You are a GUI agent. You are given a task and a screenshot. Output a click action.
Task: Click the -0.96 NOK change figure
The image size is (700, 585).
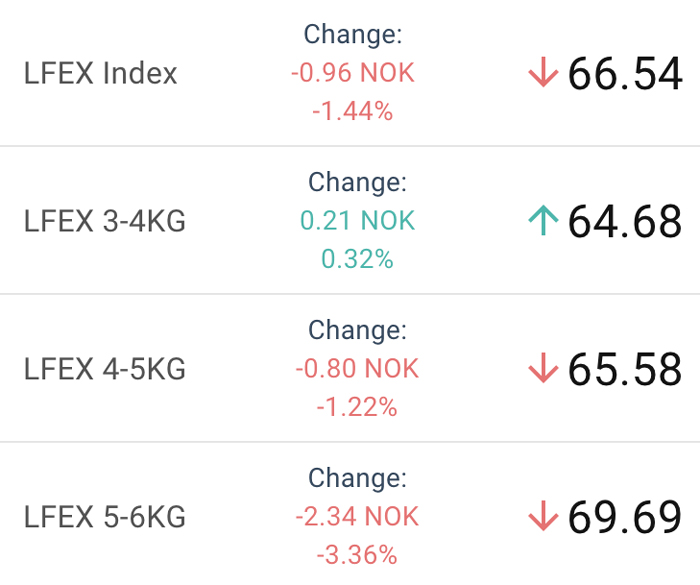pos(353,72)
